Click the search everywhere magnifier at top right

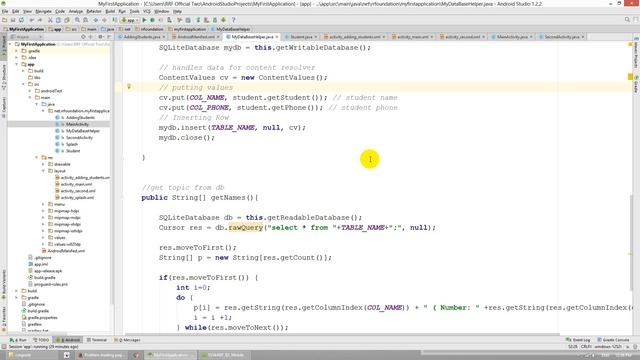(x=627, y=20)
